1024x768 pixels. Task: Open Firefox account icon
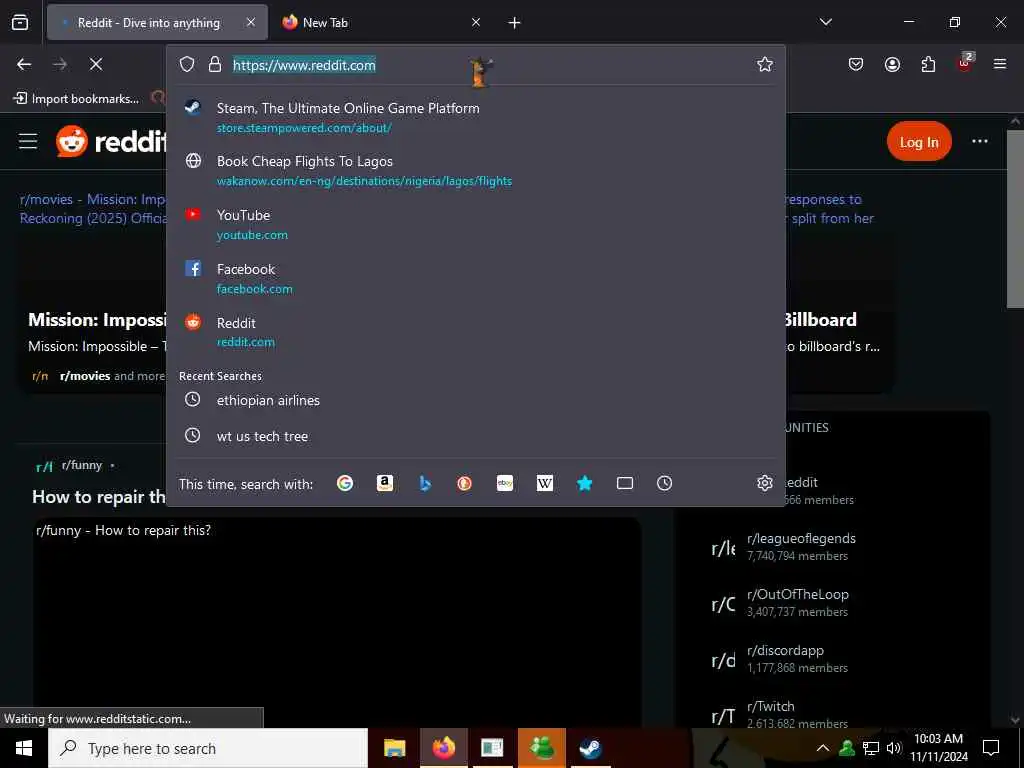(892, 64)
